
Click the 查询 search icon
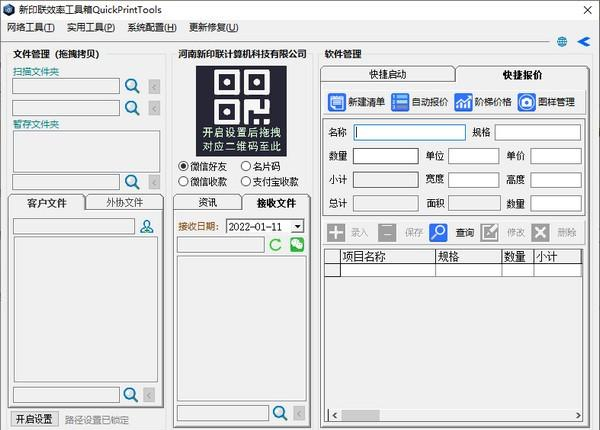coord(438,233)
